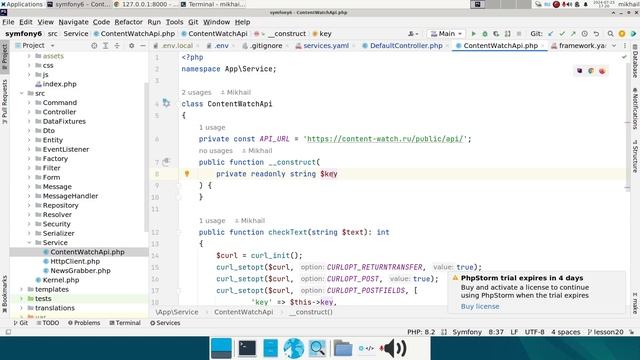Start debugging with the bug icon
The width and height of the screenshot is (640, 360).
point(485,34)
